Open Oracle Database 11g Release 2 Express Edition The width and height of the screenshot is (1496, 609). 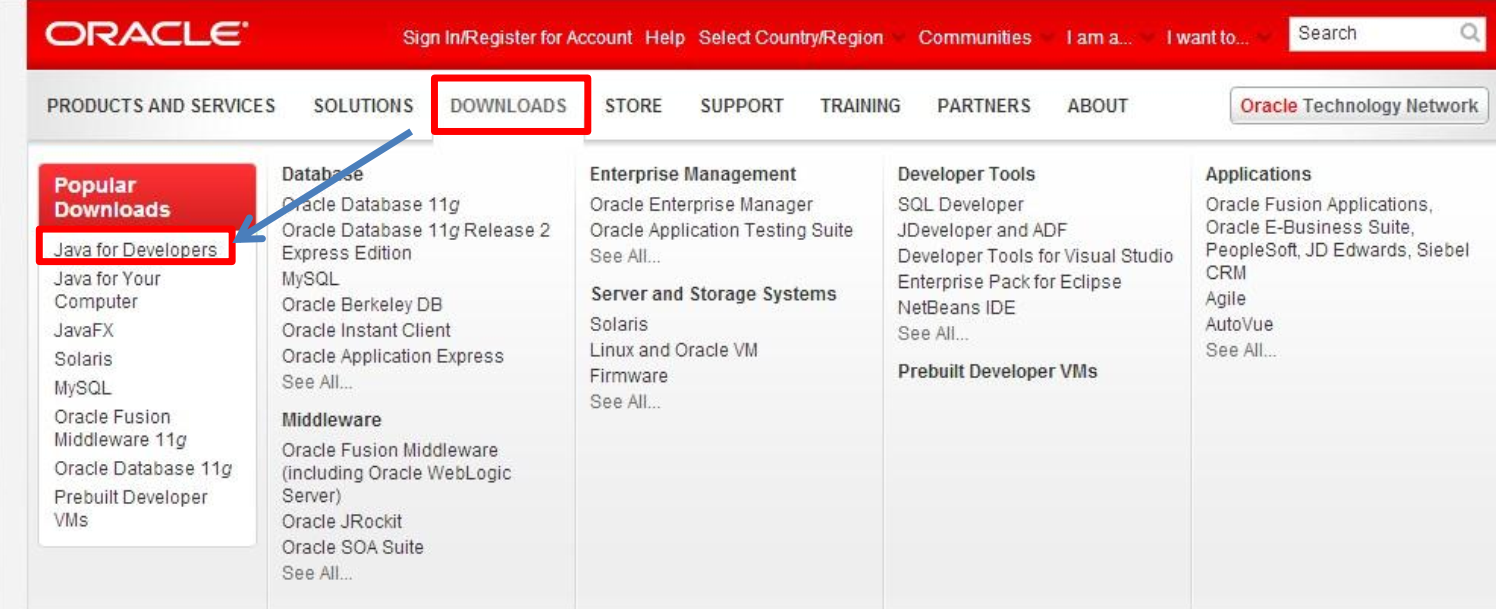pyautogui.click(x=416, y=242)
